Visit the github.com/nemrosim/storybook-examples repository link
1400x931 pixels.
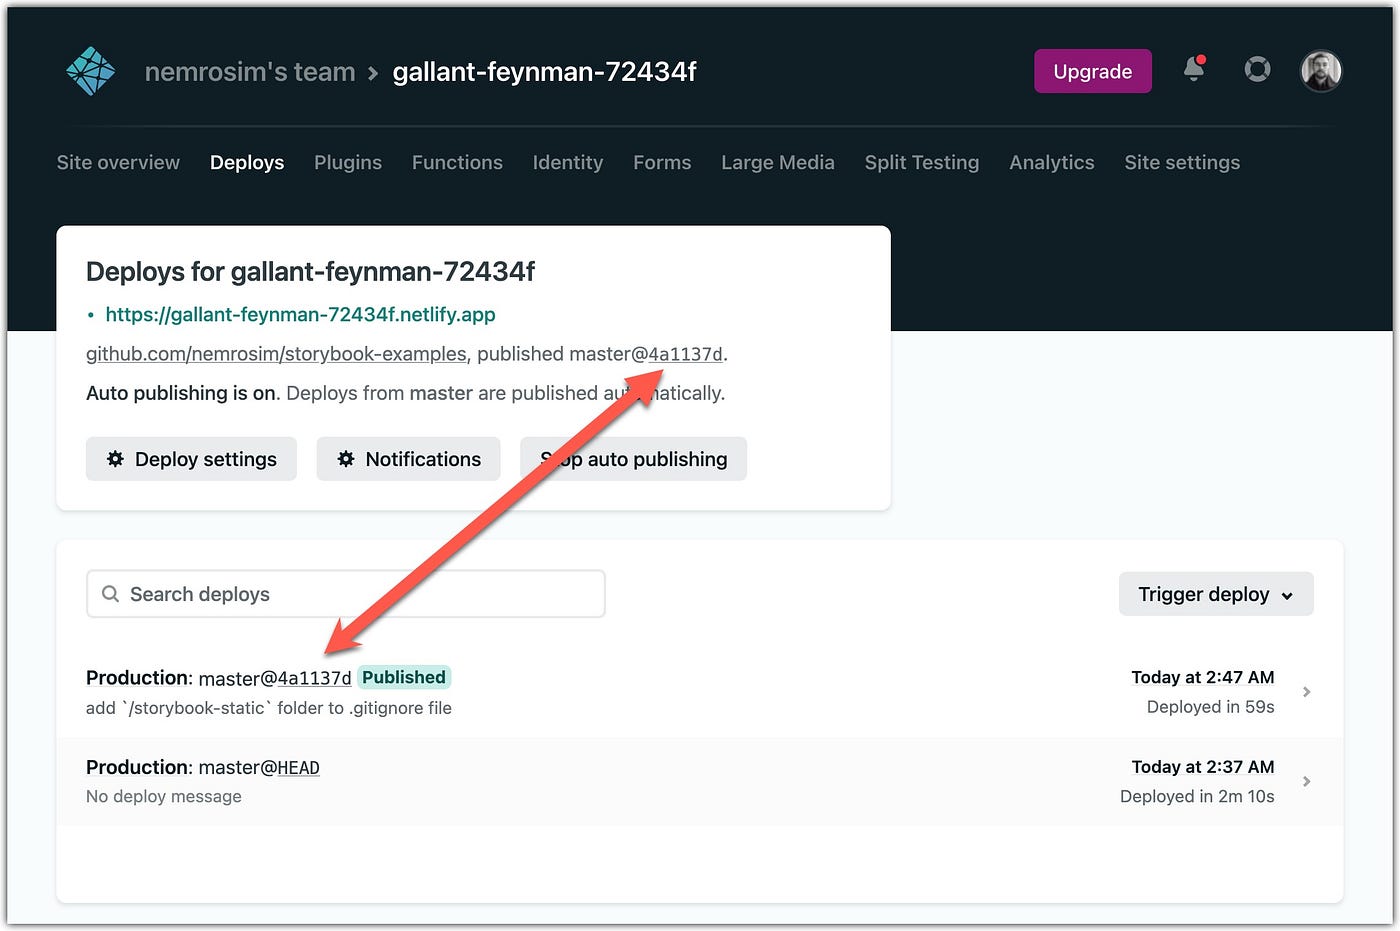(x=276, y=353)
